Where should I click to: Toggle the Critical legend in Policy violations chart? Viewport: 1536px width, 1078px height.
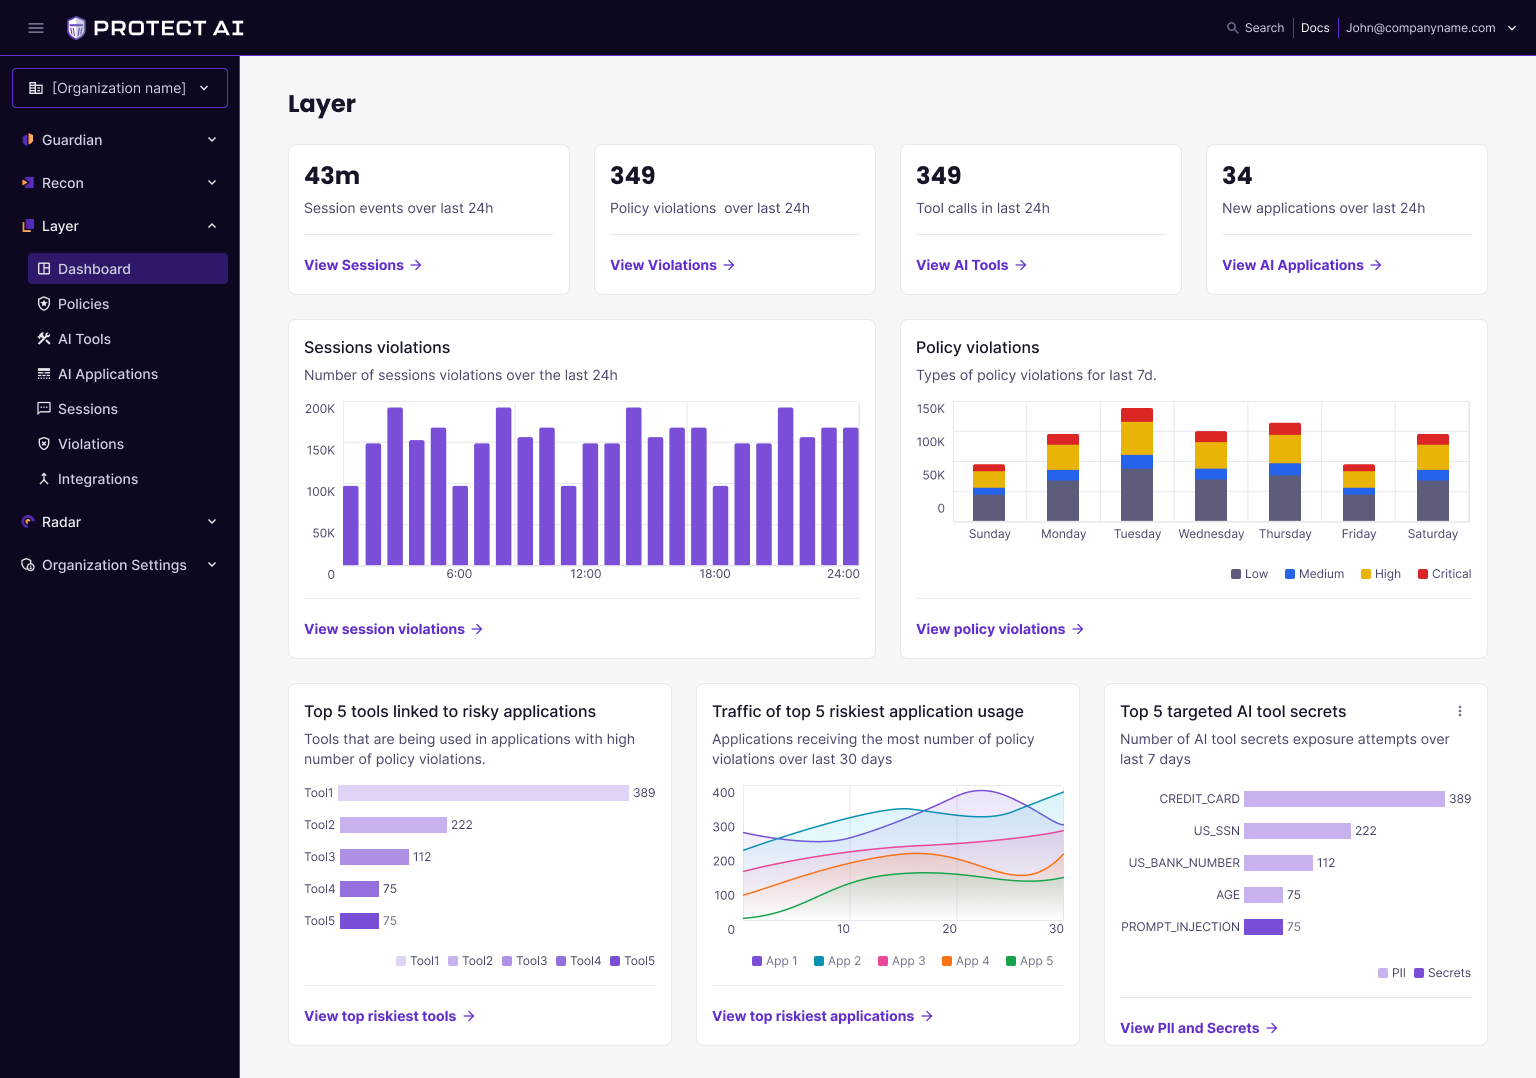(x=1444, y=573)
